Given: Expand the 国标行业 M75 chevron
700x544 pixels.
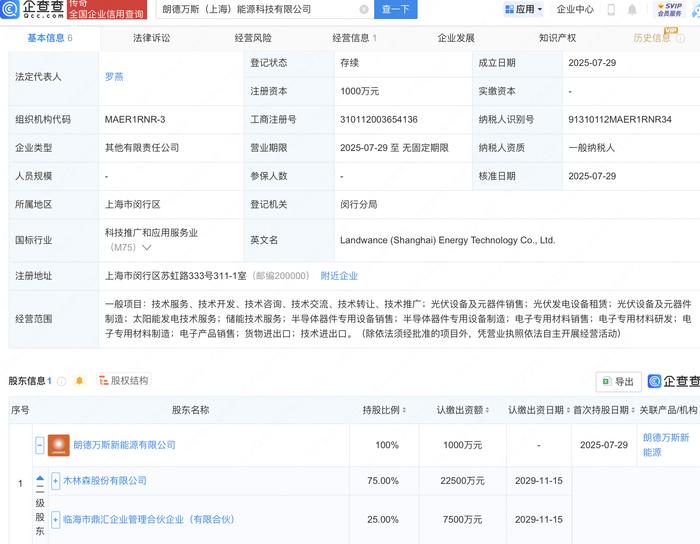Looking at the screenshot, I should pyautogui.click(x=146, y=247).
